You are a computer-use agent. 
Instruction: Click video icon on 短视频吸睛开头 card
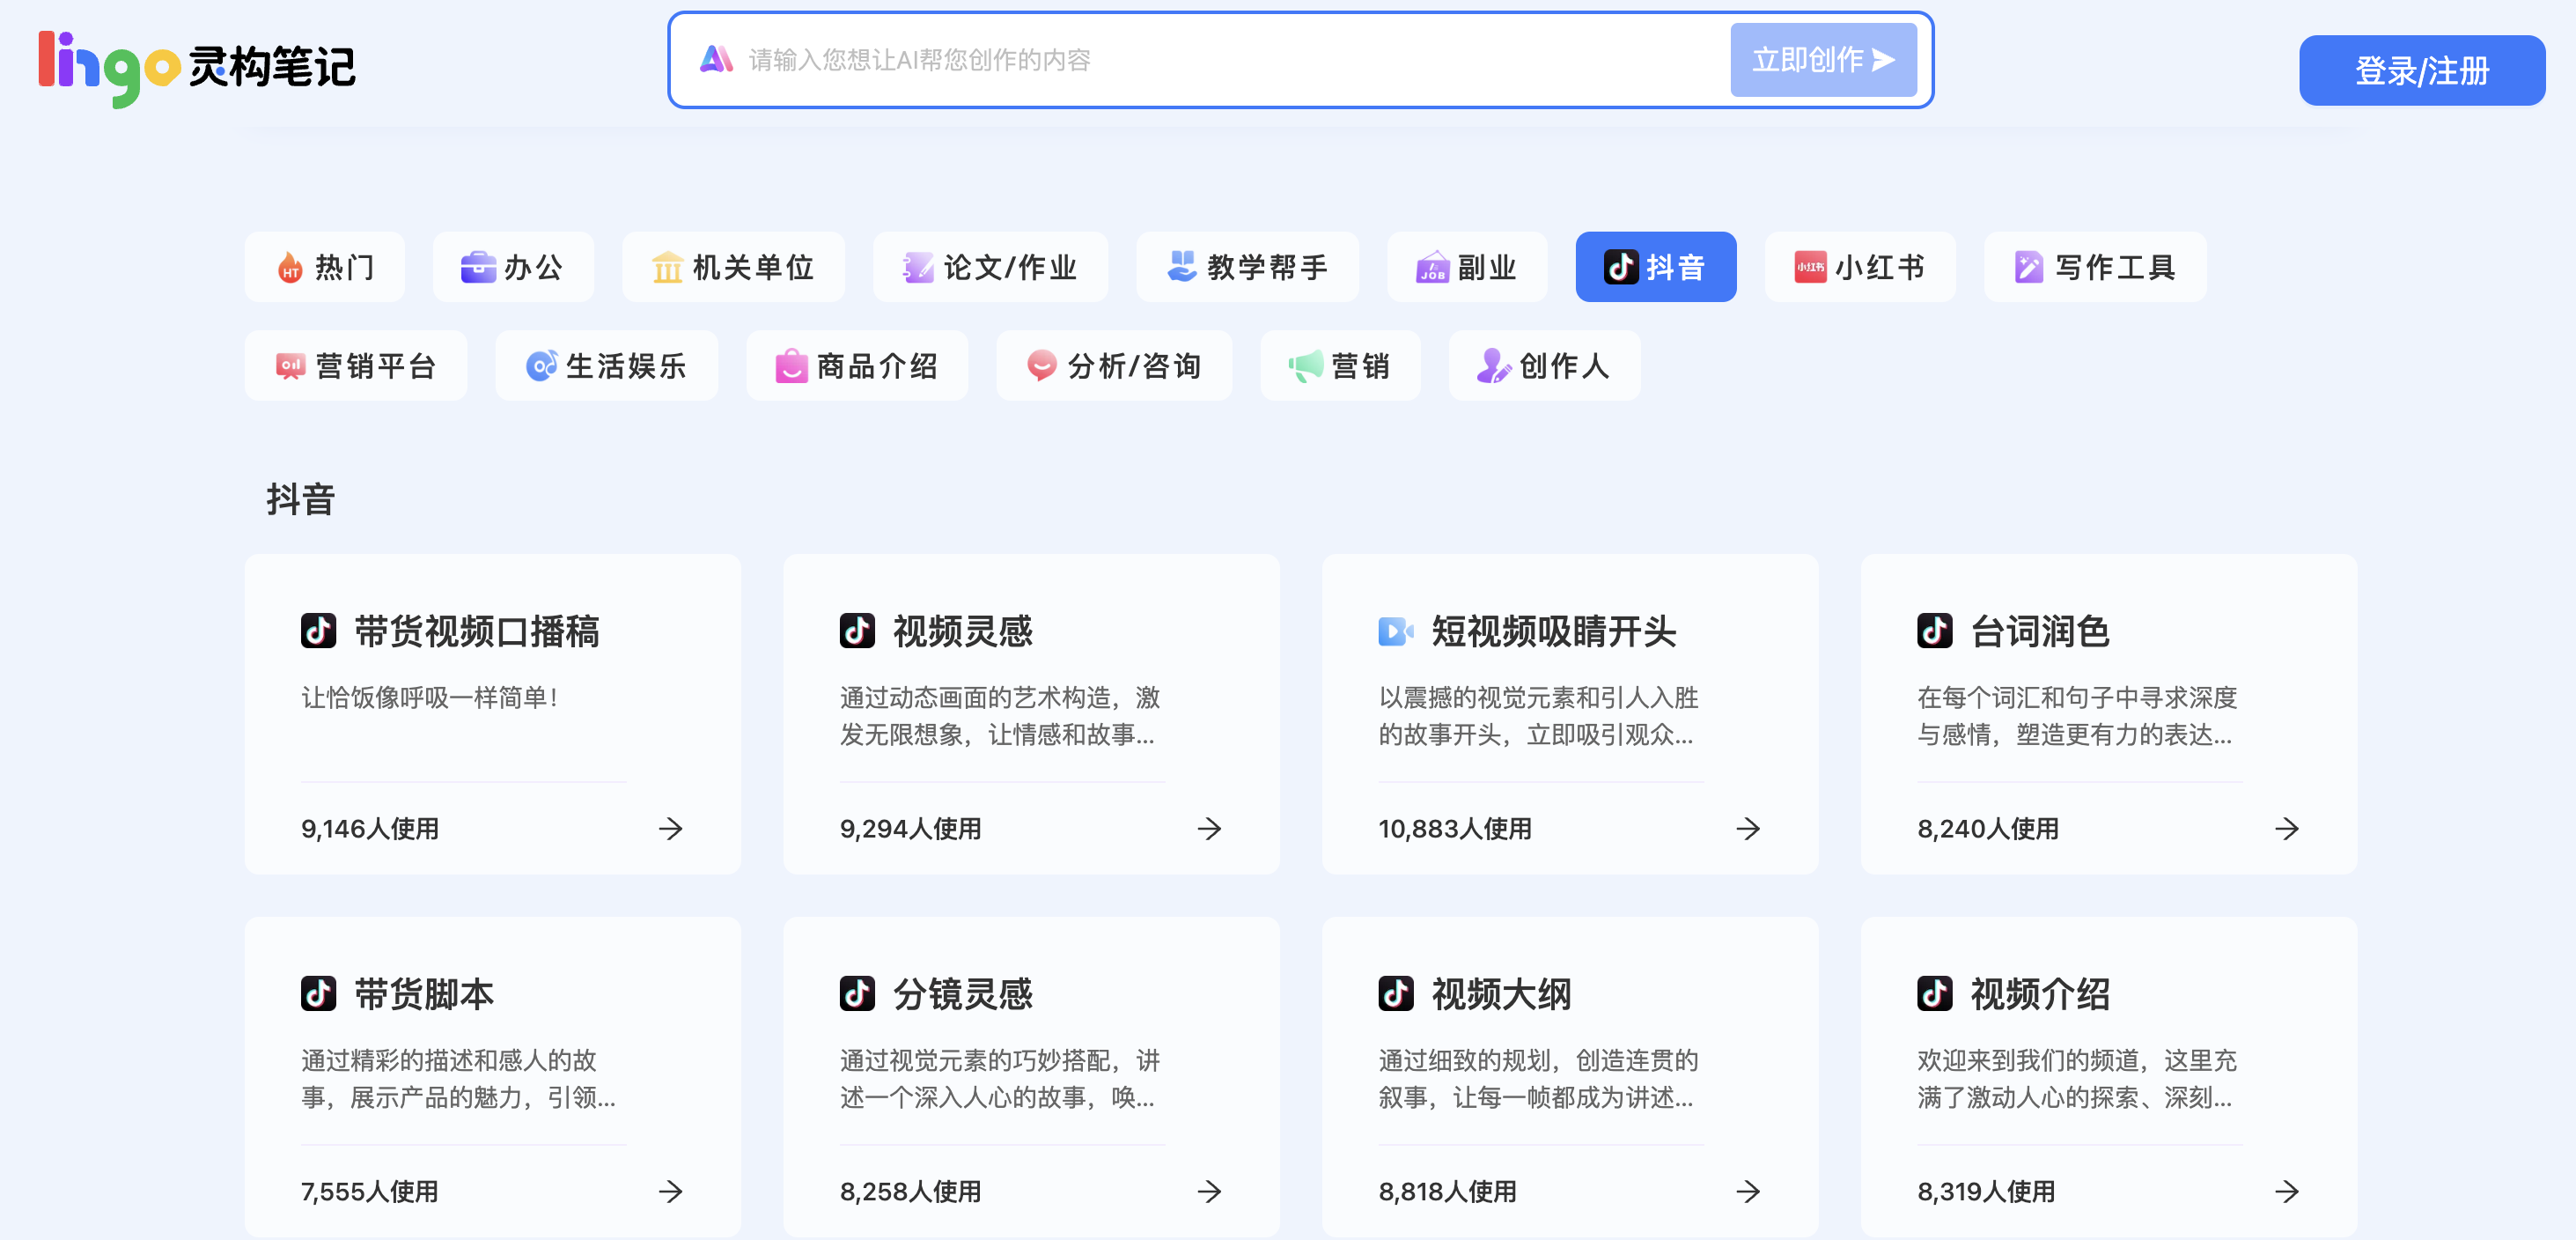point(1395,631)
